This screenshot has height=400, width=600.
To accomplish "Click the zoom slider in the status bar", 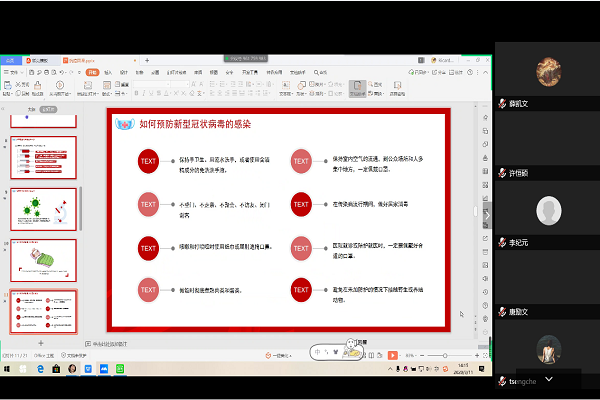I will 445,355.
